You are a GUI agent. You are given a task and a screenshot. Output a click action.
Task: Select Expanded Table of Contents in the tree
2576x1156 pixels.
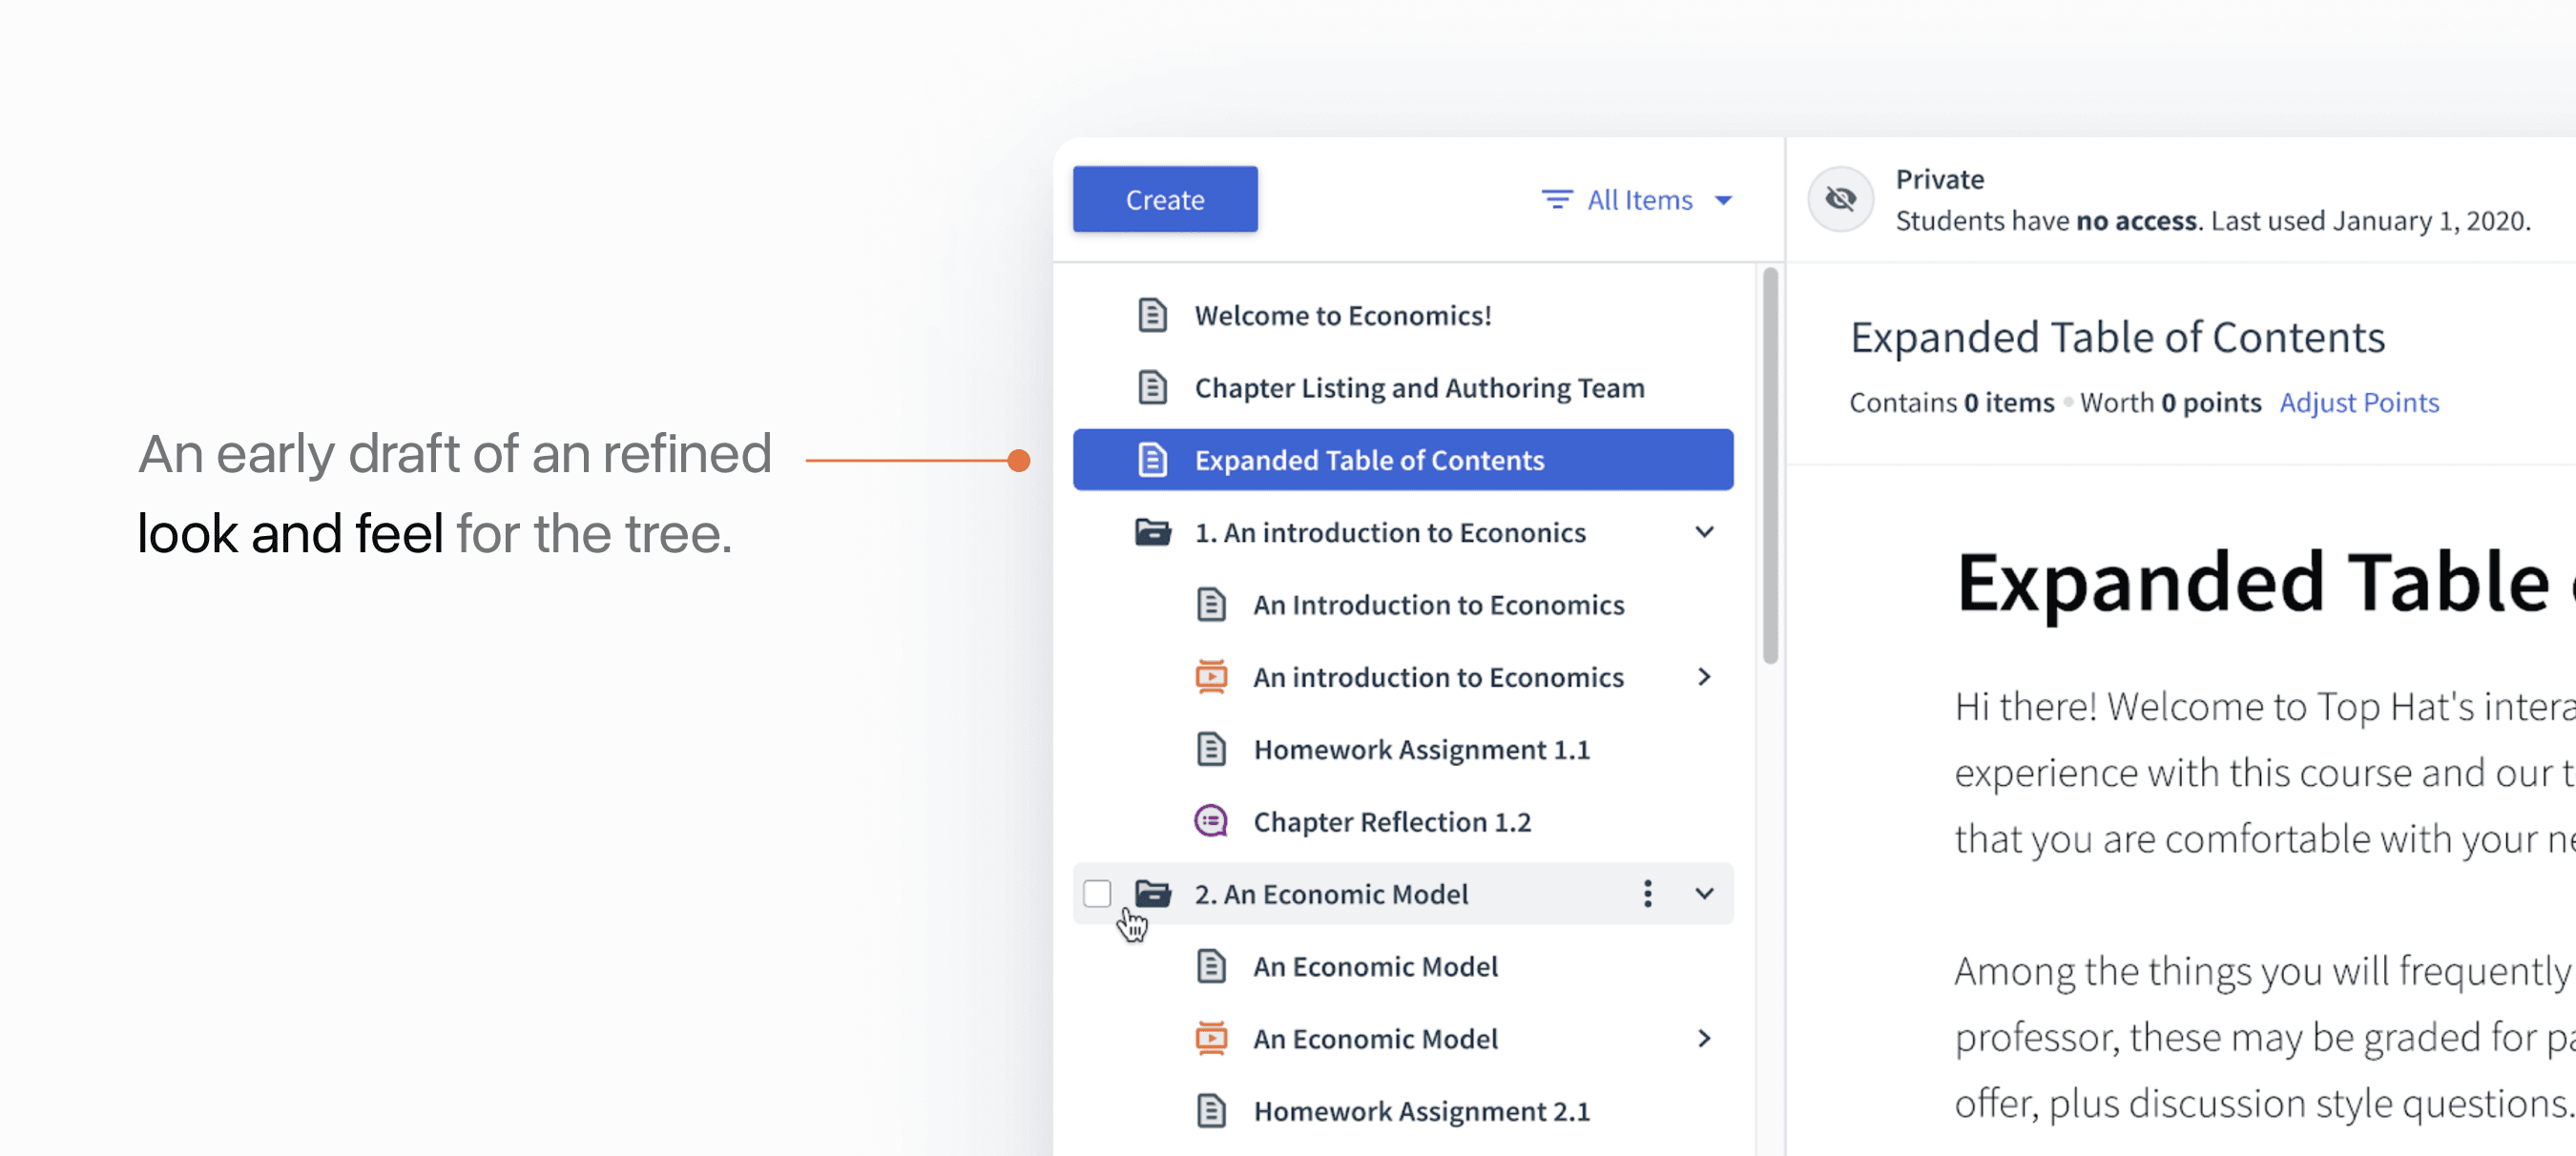1370,459
